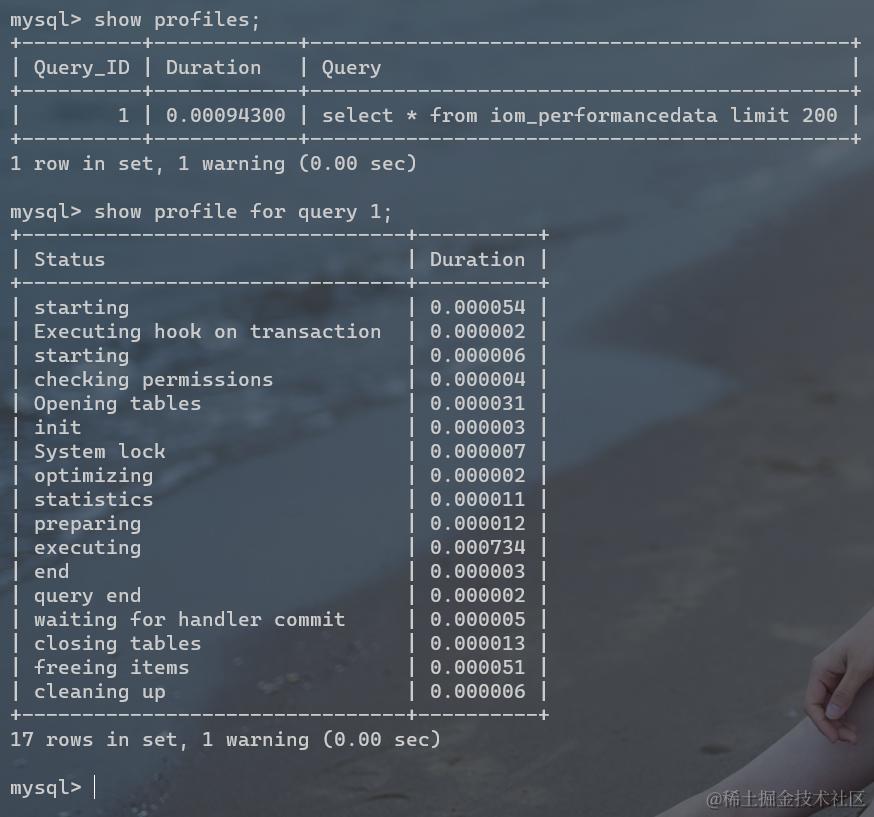Screen dimensions: 874x817
Task: Click the Query column header
Action: (x=351, y=69)
